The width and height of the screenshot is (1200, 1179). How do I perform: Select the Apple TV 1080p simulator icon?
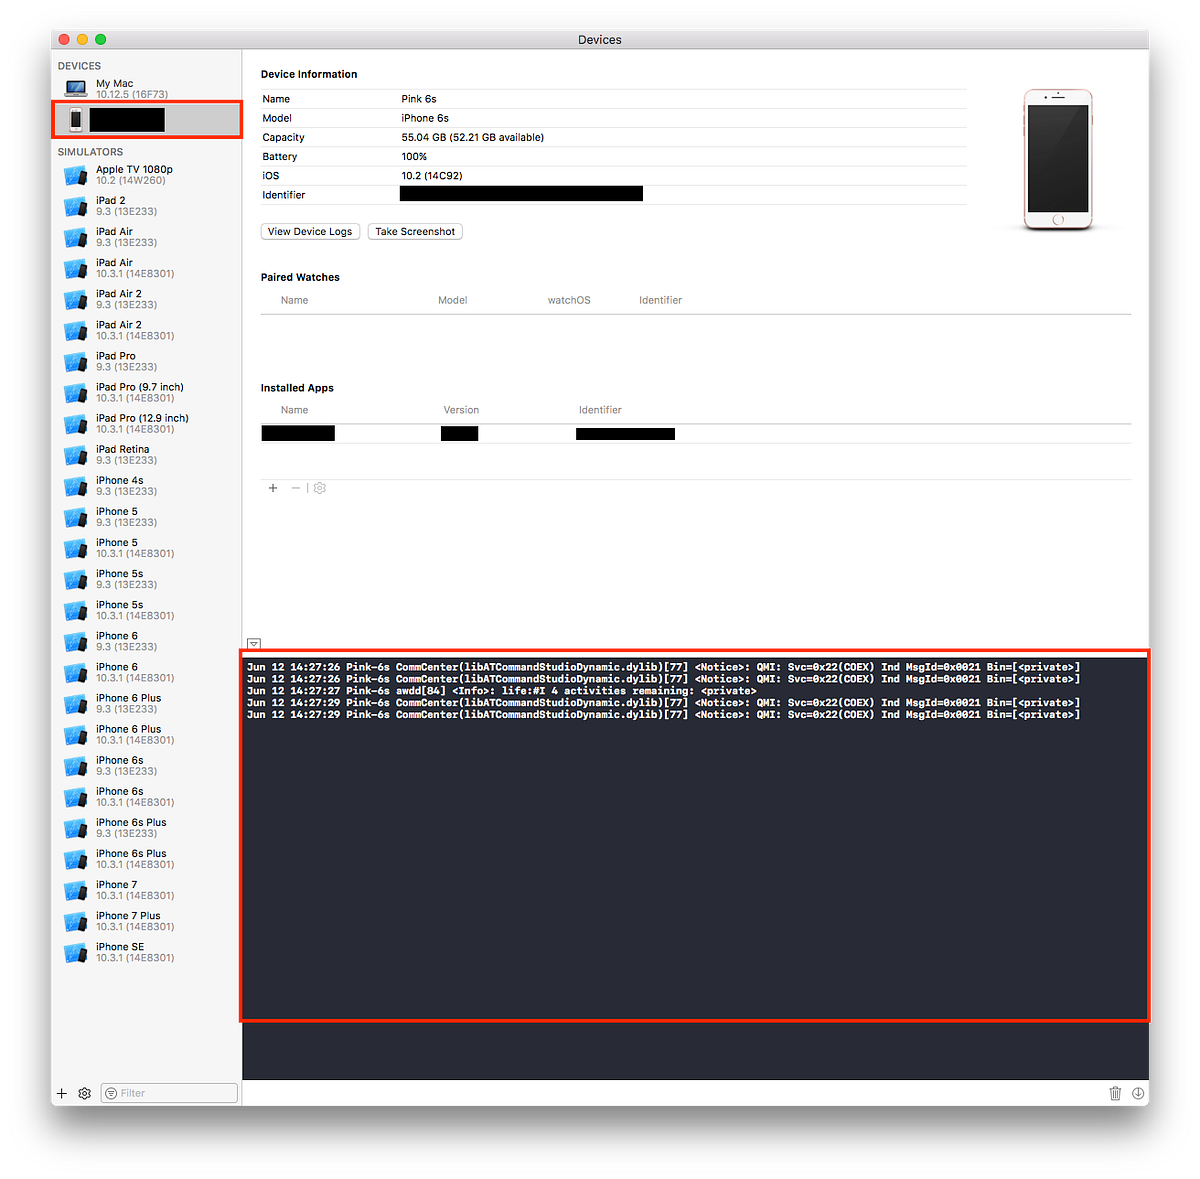click(x=75, y=175)
